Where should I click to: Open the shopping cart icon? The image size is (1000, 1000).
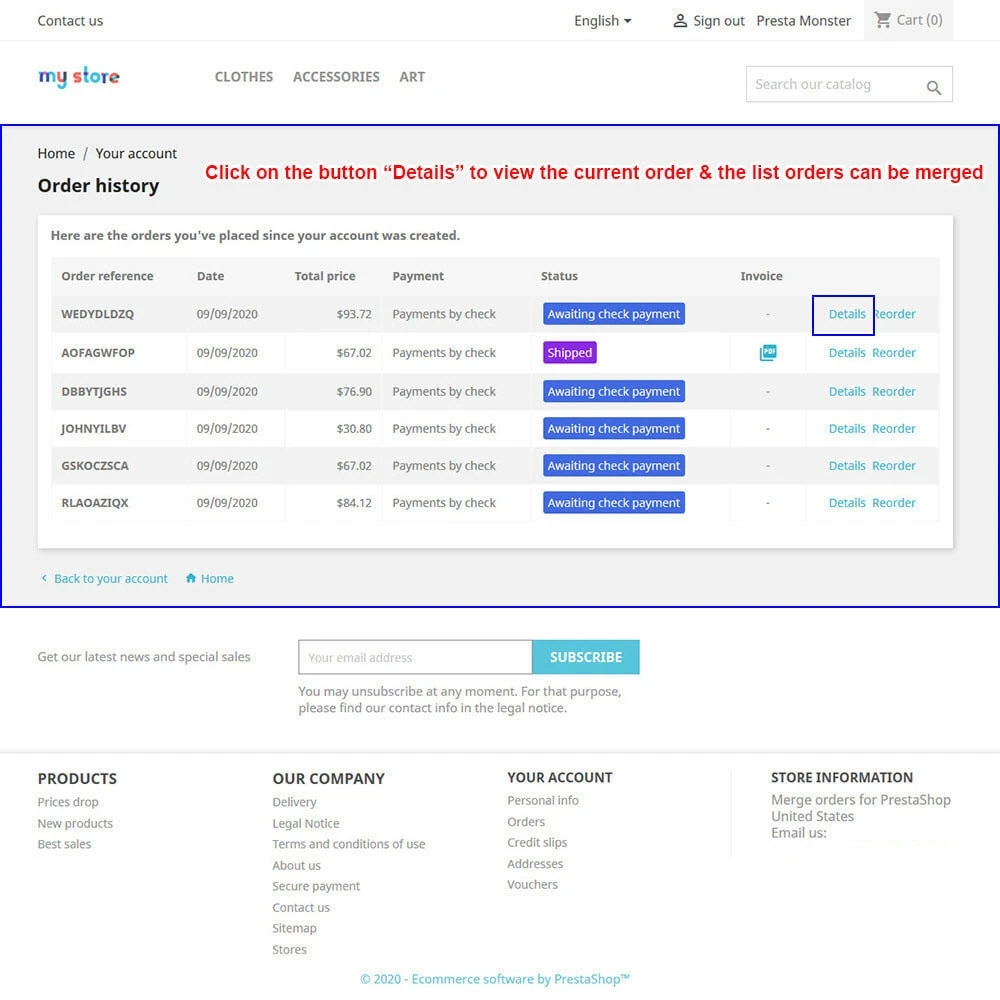pos(883,20)
